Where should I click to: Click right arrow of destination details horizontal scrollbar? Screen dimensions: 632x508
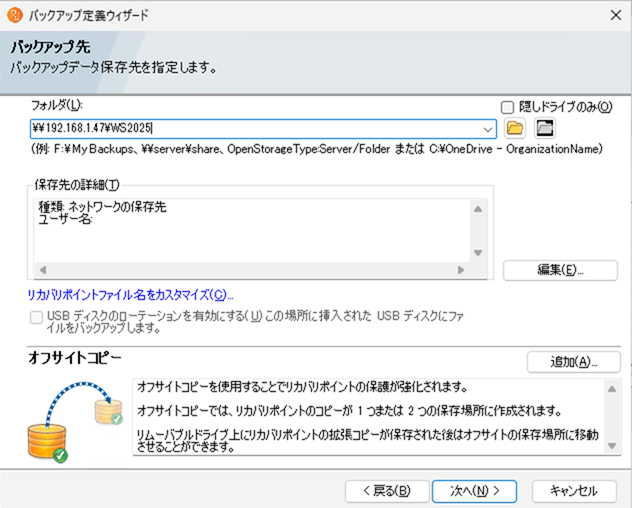pyautogui.click(x=461, y=270)
